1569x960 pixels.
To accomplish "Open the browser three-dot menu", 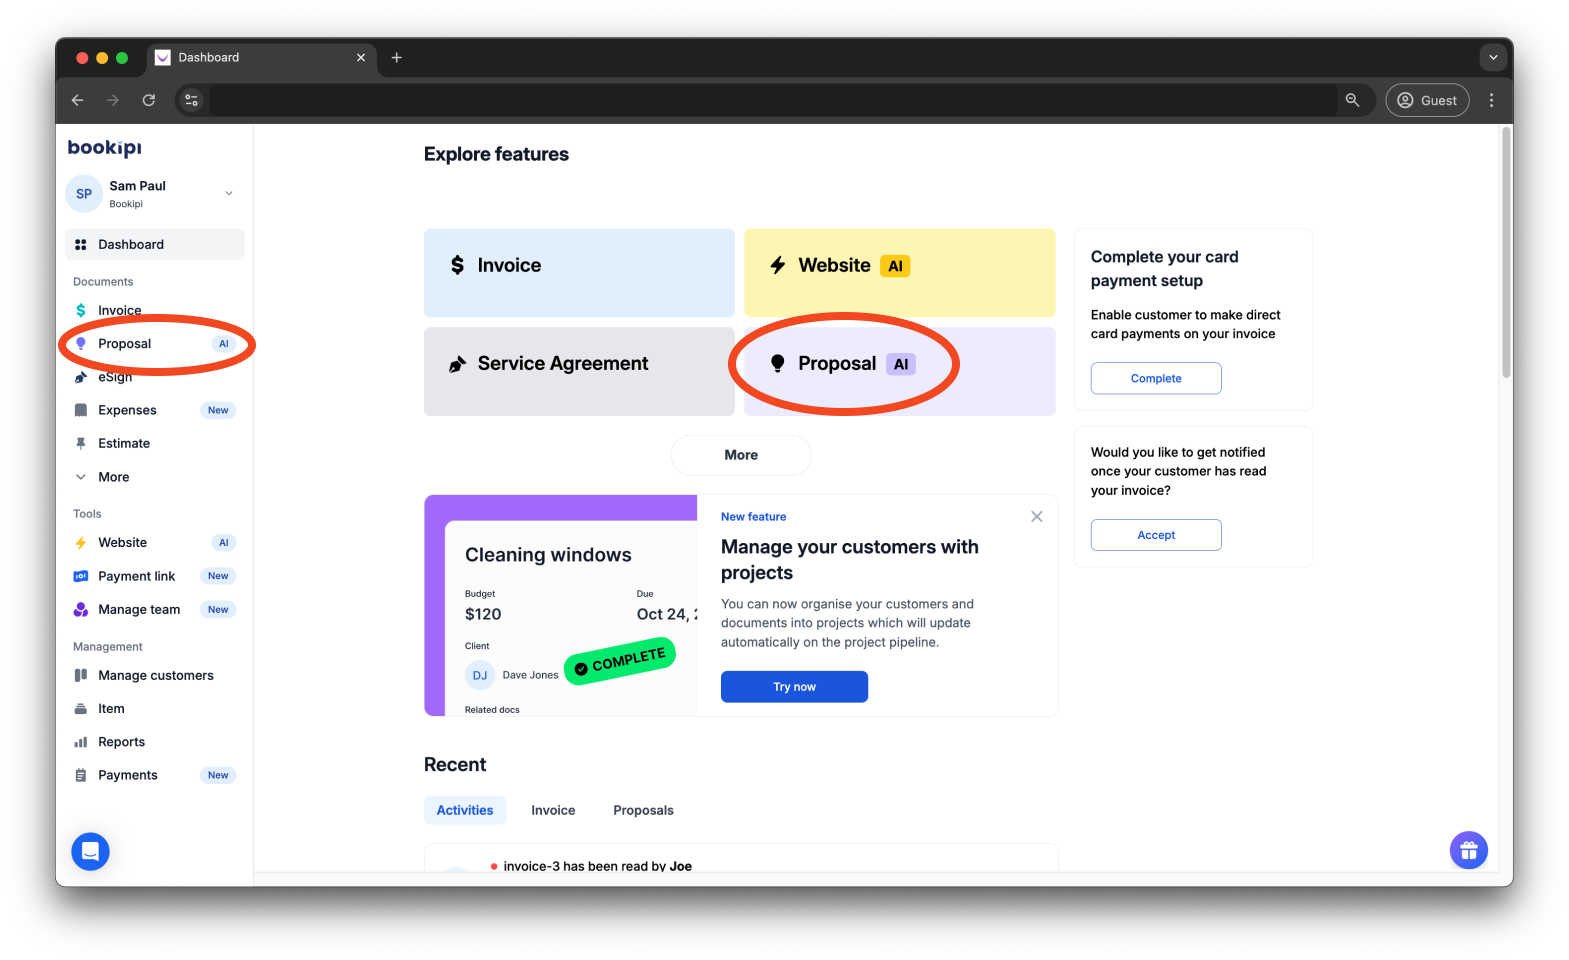I will tap(1491, 100).
